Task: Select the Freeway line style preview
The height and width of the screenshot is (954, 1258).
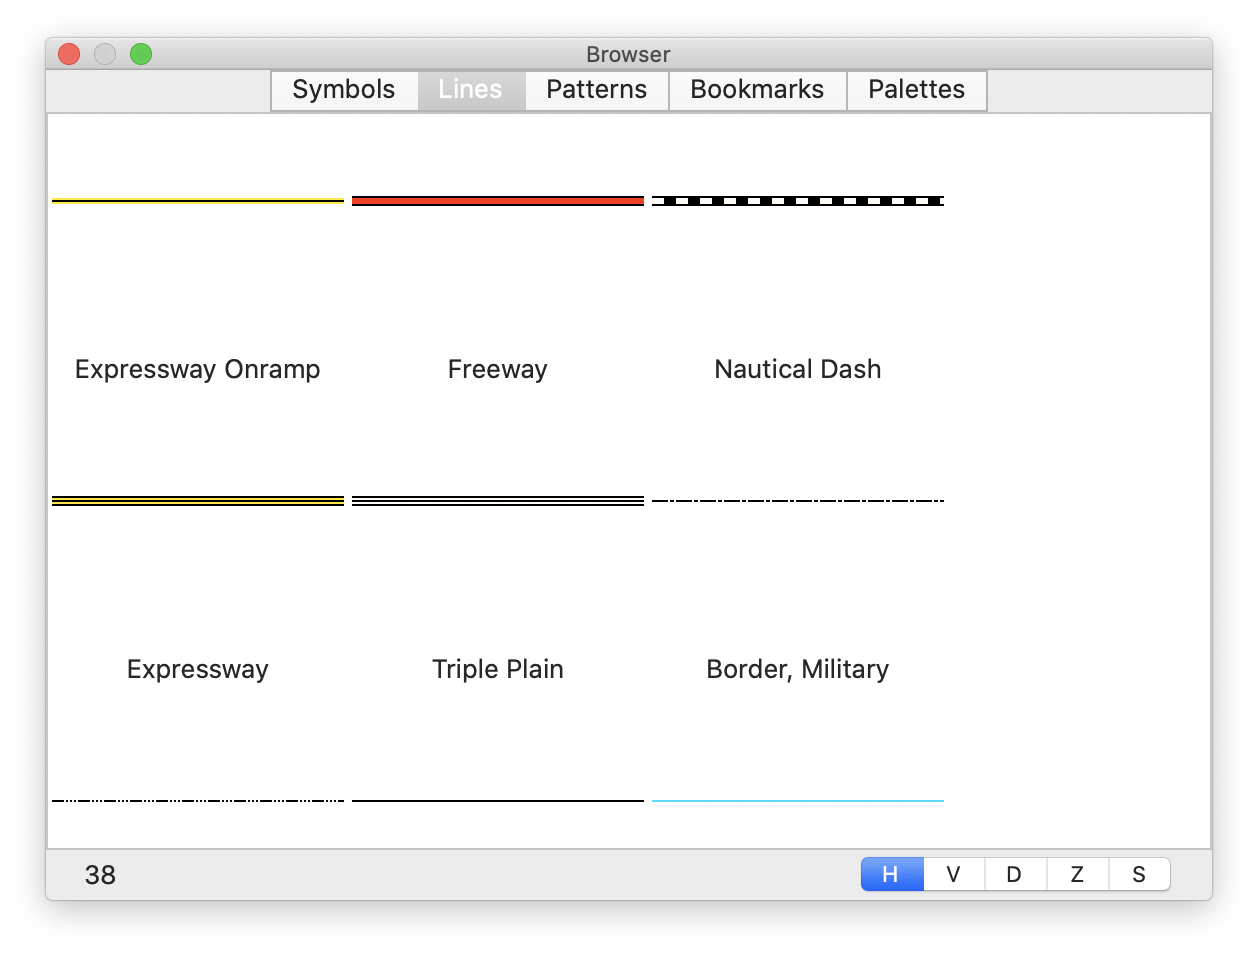Action: point(497,200)
